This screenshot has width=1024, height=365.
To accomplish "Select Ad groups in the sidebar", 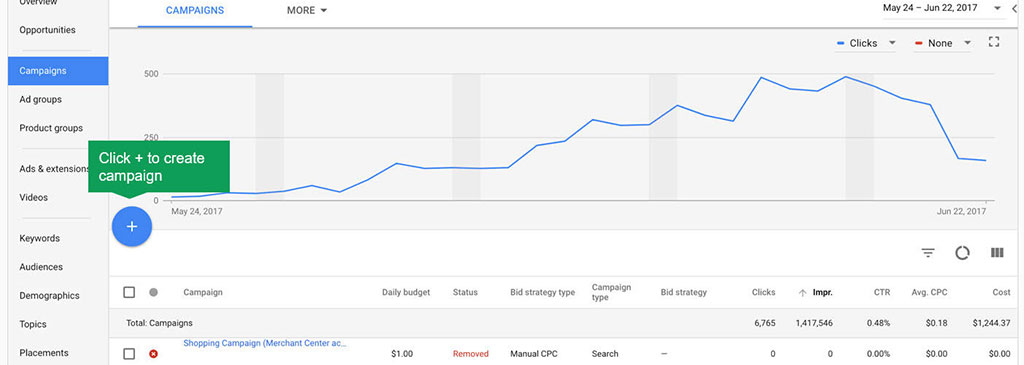I will [40, 99].
